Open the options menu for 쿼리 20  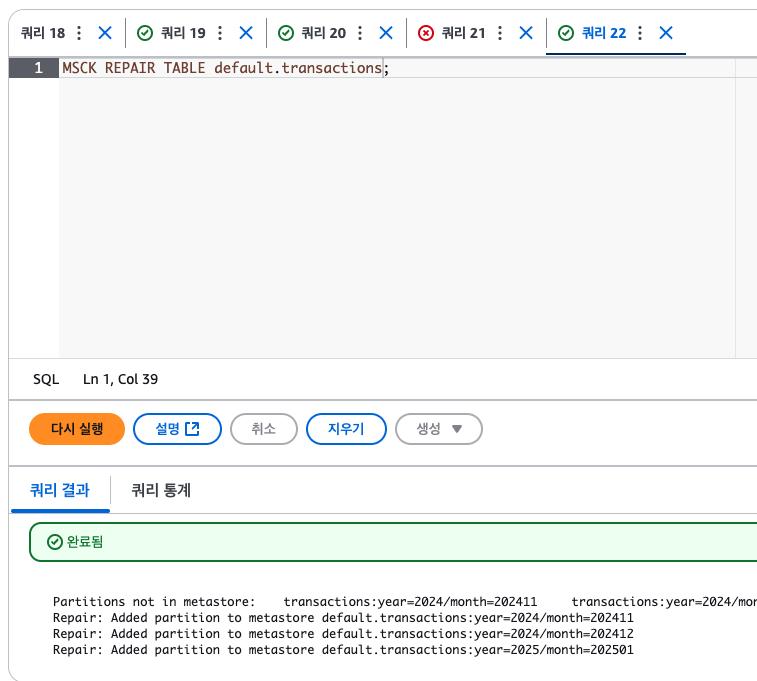pyautogui.click(x=360, y=33)
